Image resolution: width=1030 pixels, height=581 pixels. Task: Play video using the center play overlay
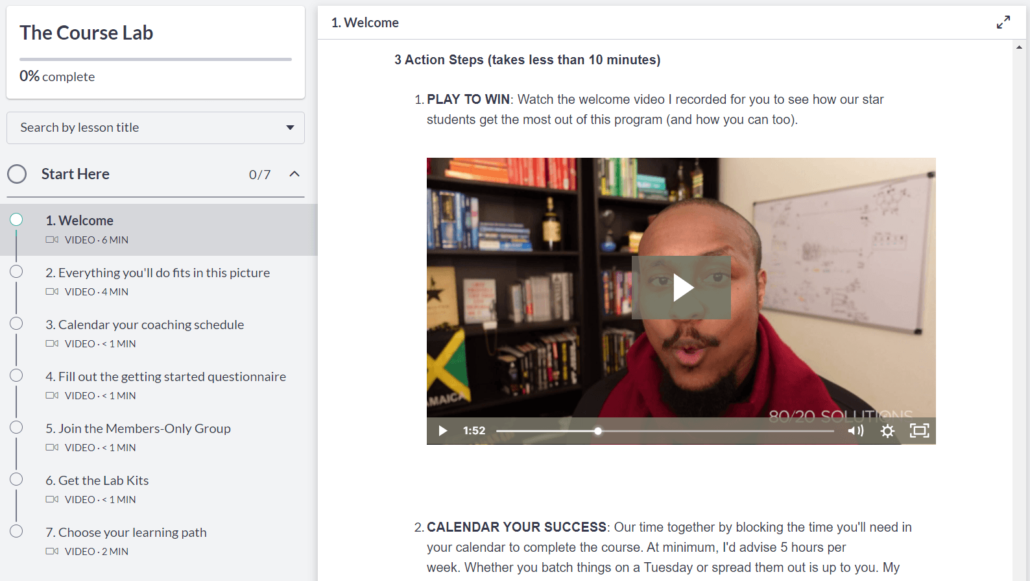click(681, 287)
